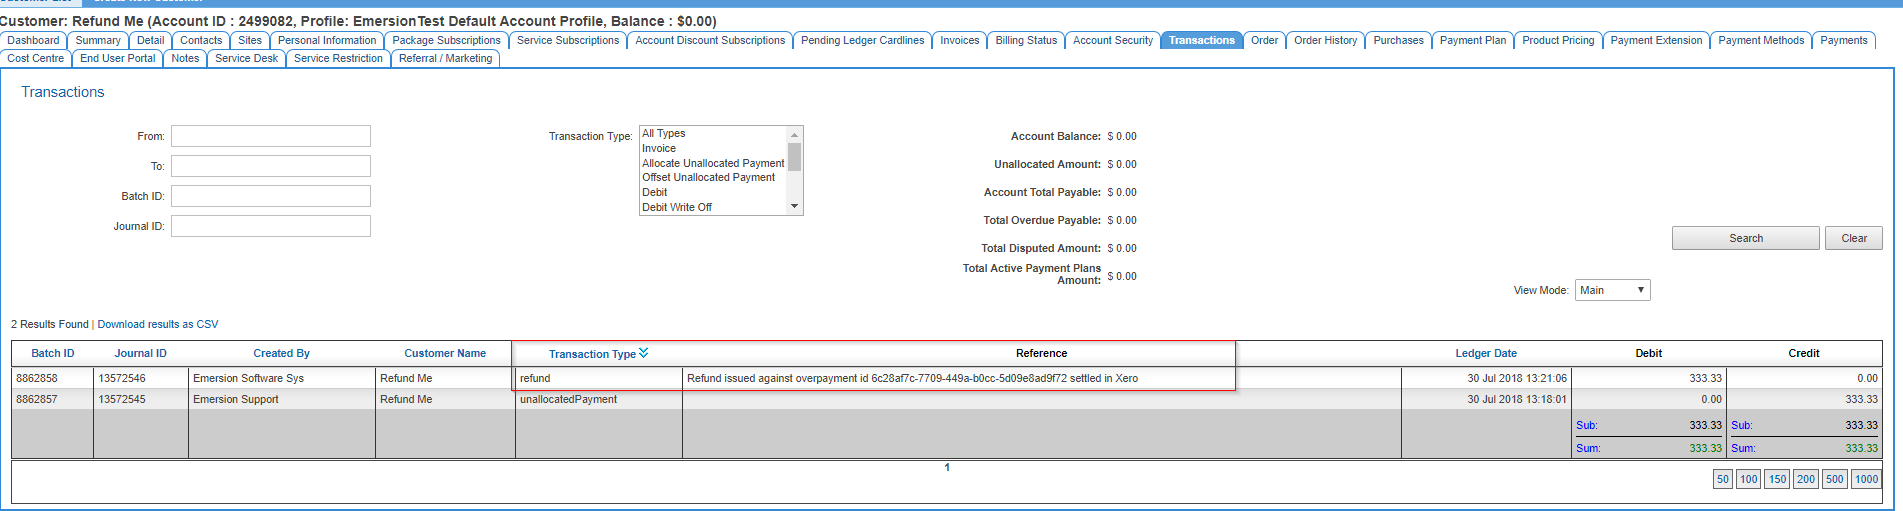Image resolution: width=1903 pixels, height=511 pixels.
Task: Focus the Batch ID input field
Action: pos(270,196)
